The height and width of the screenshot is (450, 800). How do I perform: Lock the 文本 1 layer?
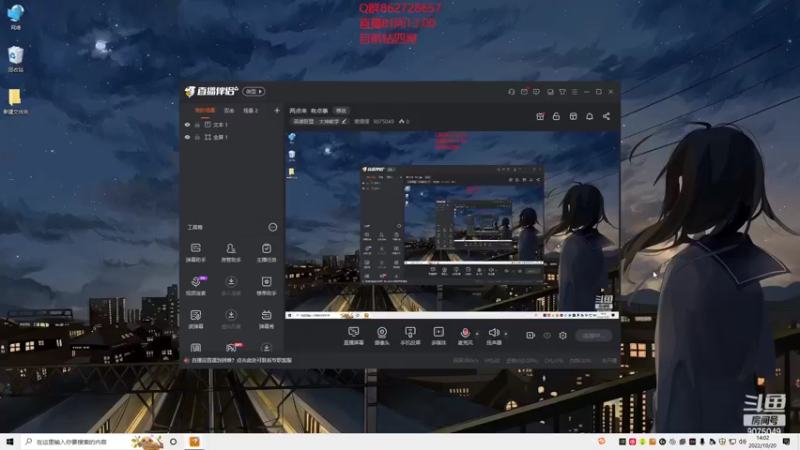pos(197,124)
